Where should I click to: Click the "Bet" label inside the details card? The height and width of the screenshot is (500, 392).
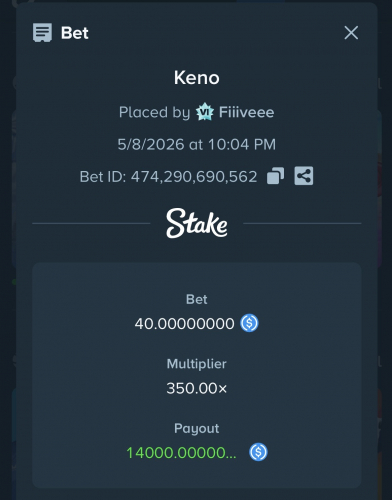pos(197,299)
